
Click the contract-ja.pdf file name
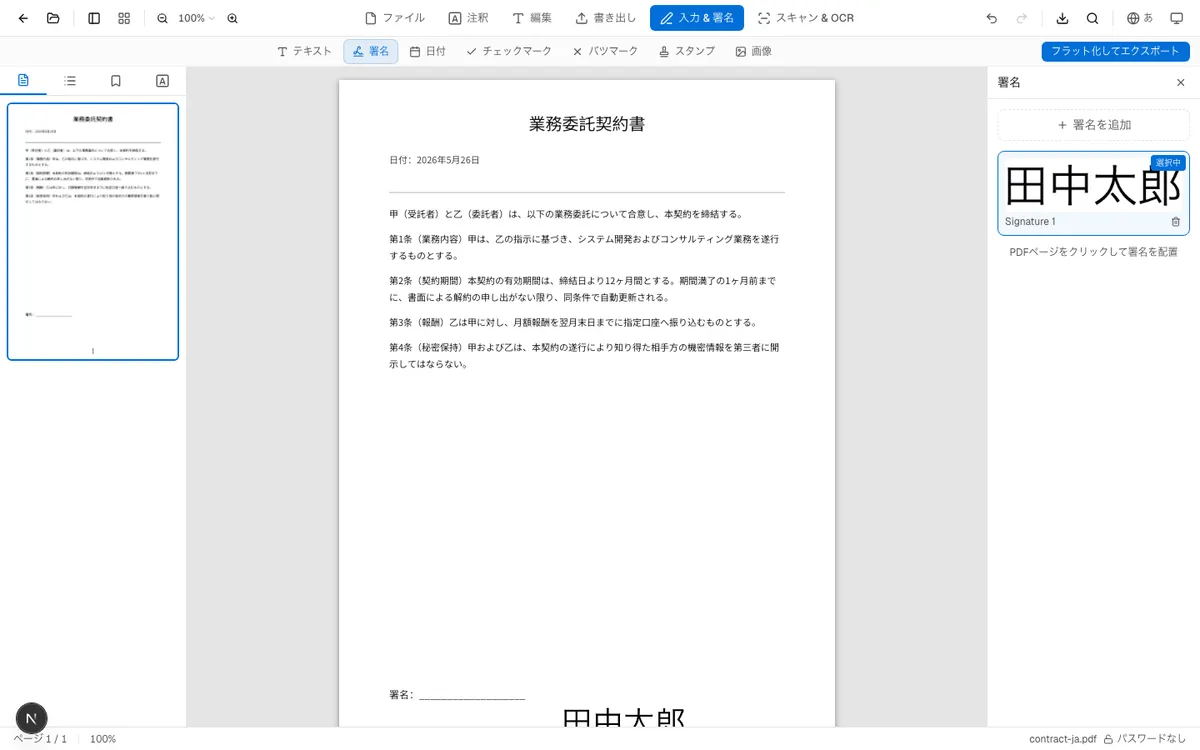(1062, 739)
